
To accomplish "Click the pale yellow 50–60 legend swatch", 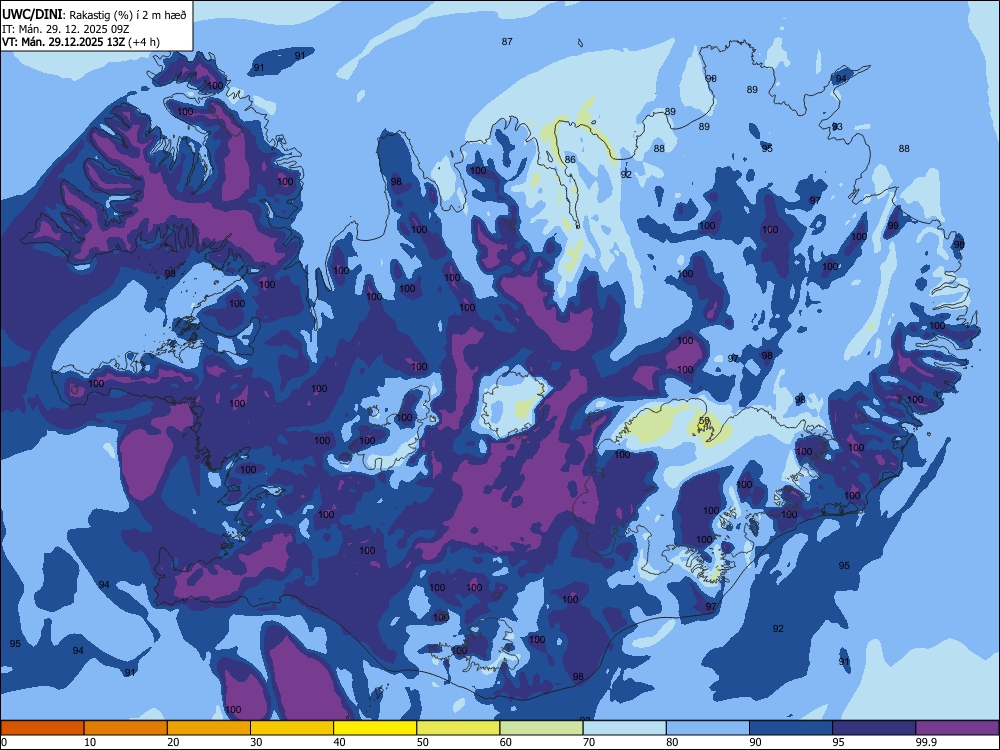I will (458, 728).
